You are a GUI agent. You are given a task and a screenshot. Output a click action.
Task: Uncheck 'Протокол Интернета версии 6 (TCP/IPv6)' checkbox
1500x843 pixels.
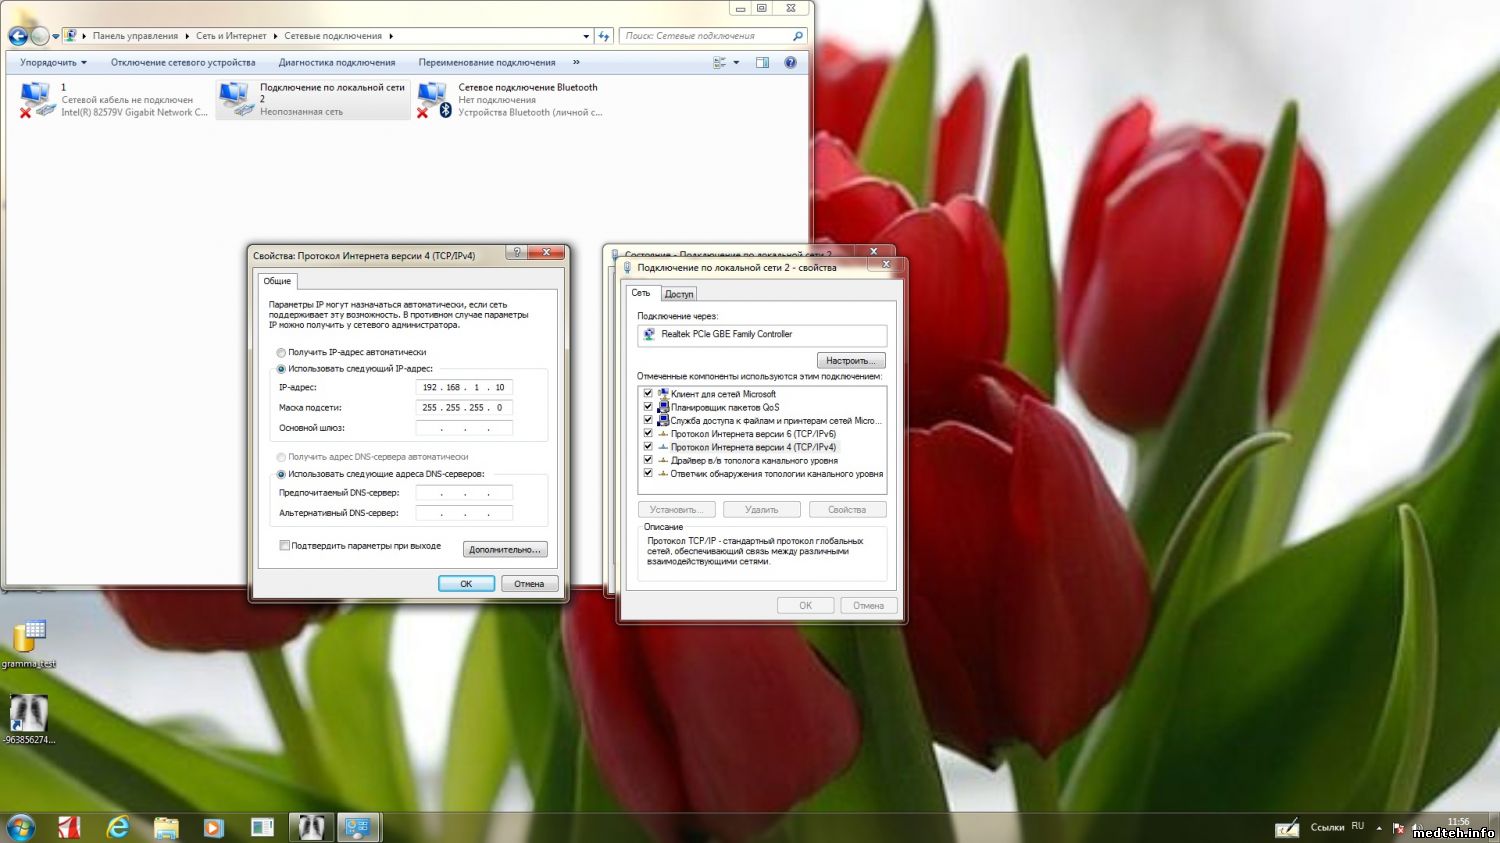(648, 434)
